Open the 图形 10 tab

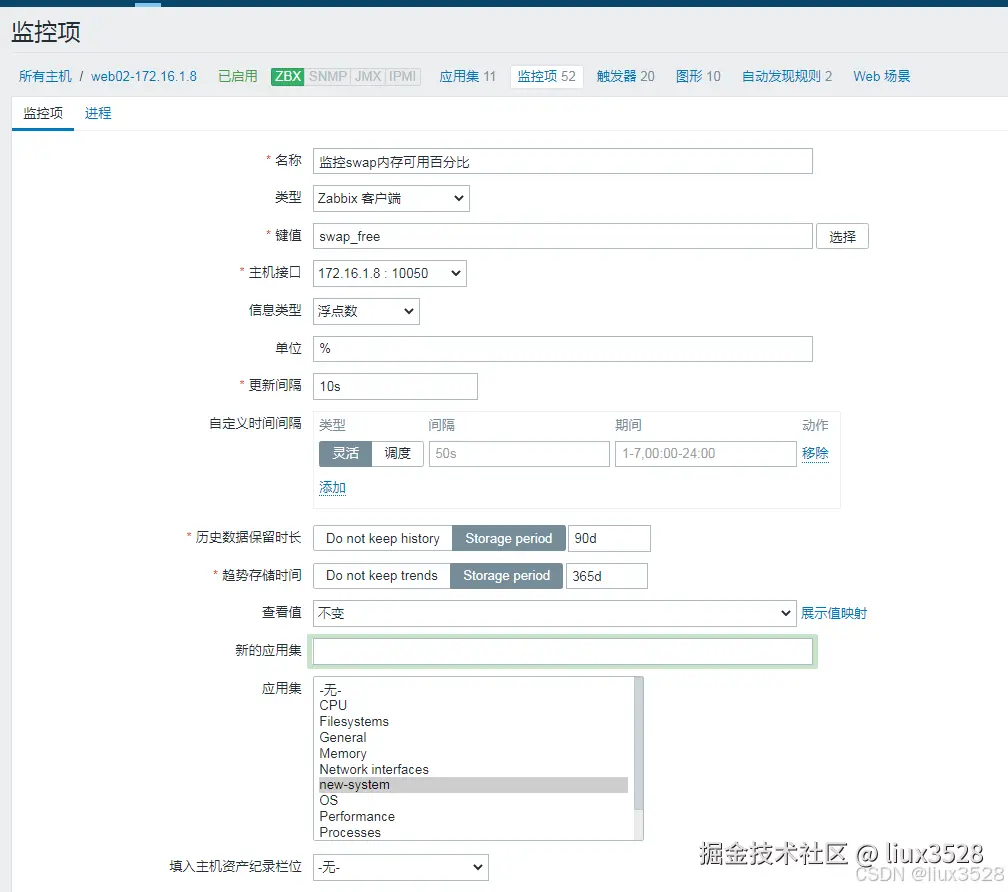(698, 76)
